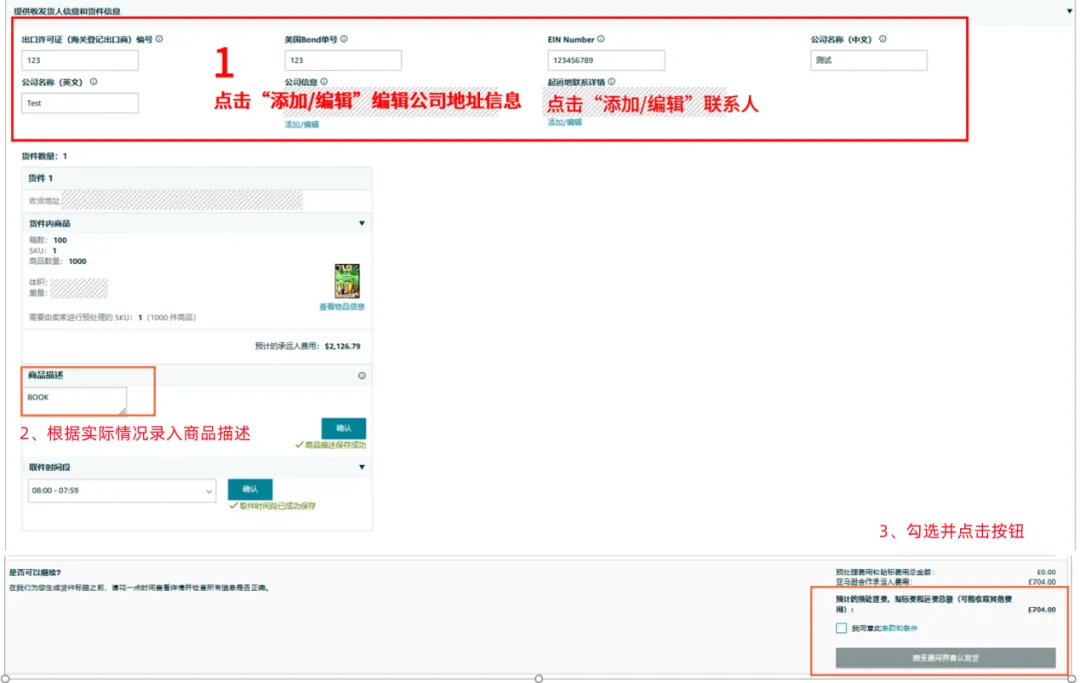Click 箱数 value 100
Viewport: 1080px width, 683px height.
point(60,240)
